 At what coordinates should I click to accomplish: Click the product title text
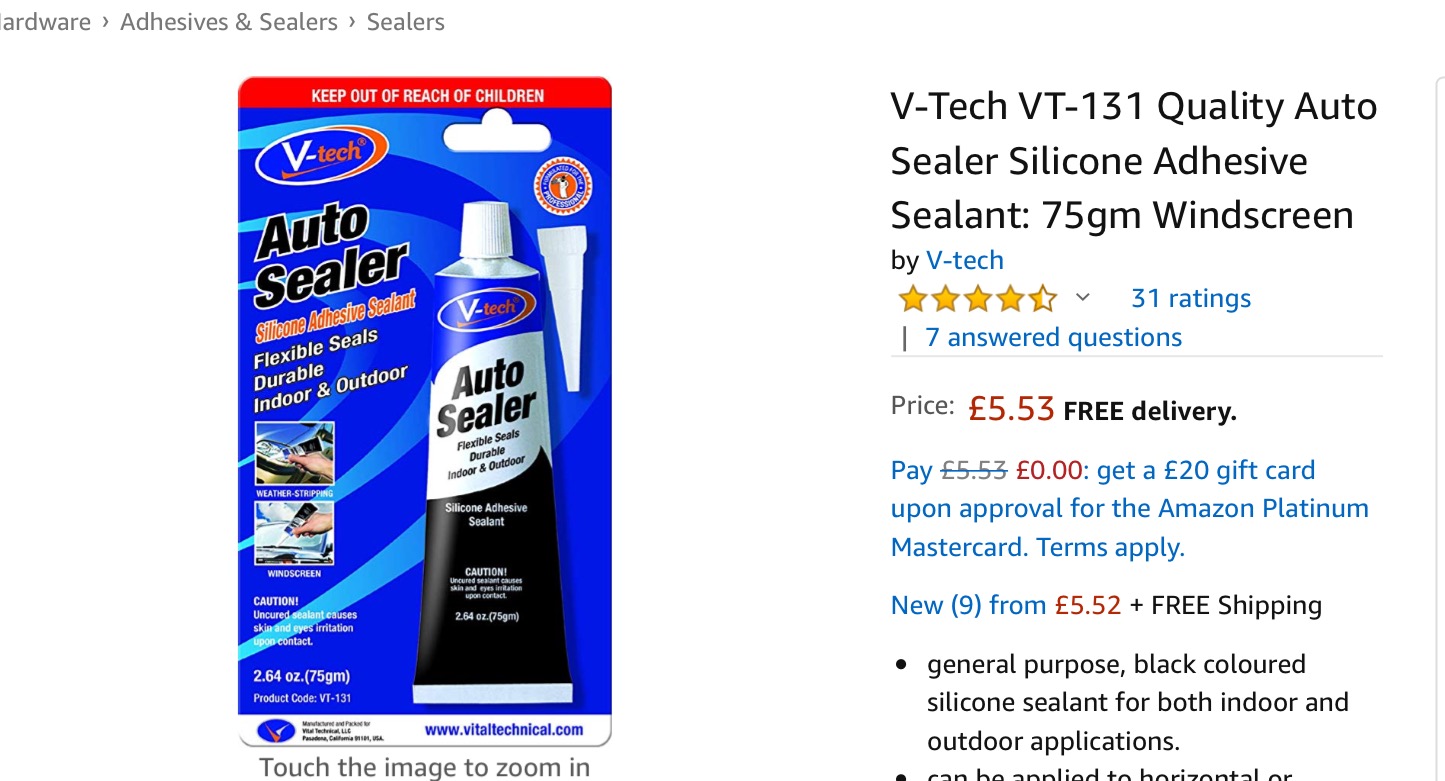pos(1134,161)
